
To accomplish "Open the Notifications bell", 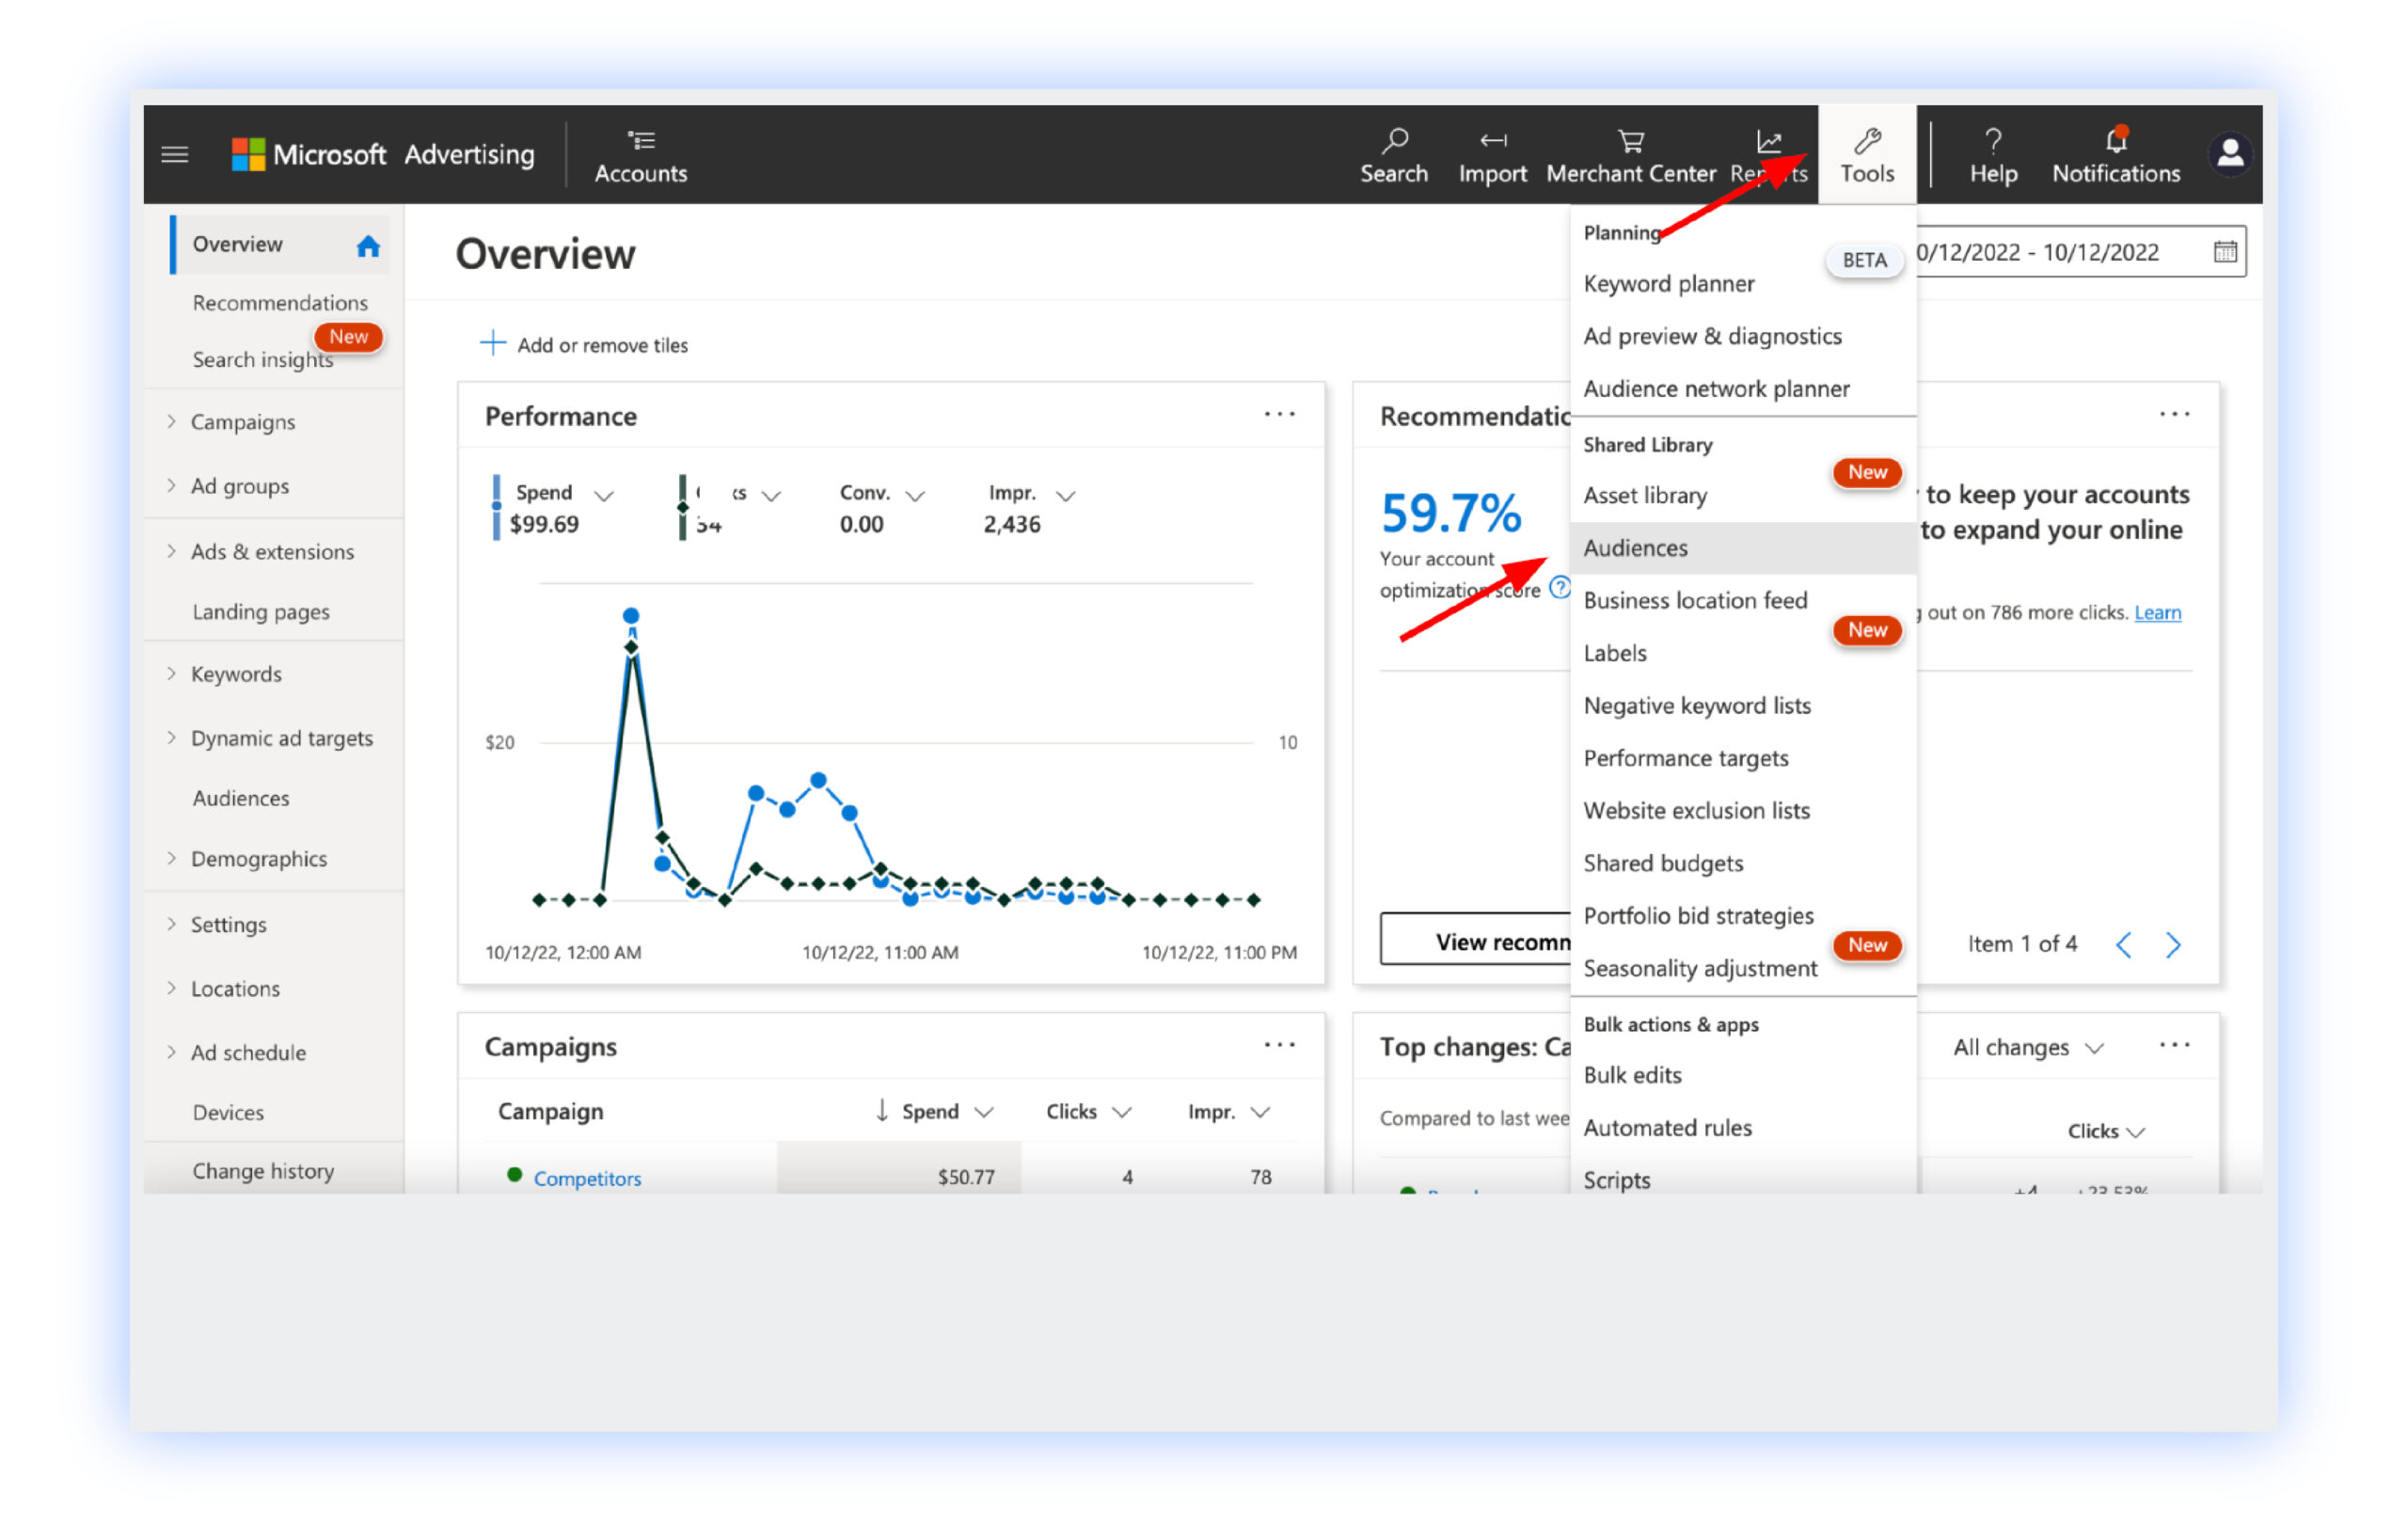I will pyautogui.click(x=2116, y=155).
